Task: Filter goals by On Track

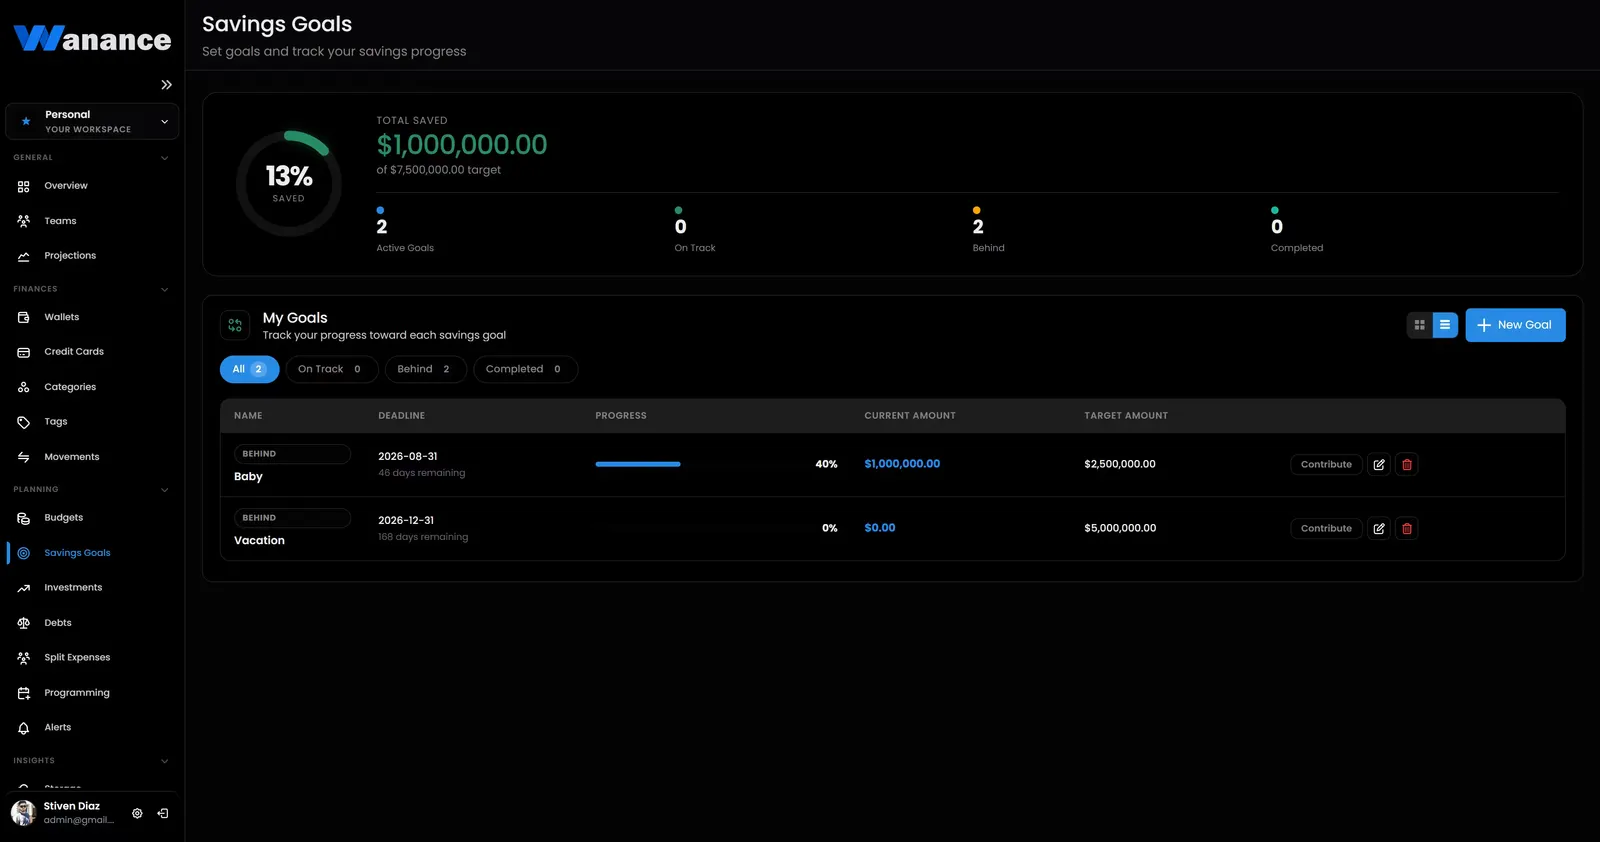Action: coord(332,369)
